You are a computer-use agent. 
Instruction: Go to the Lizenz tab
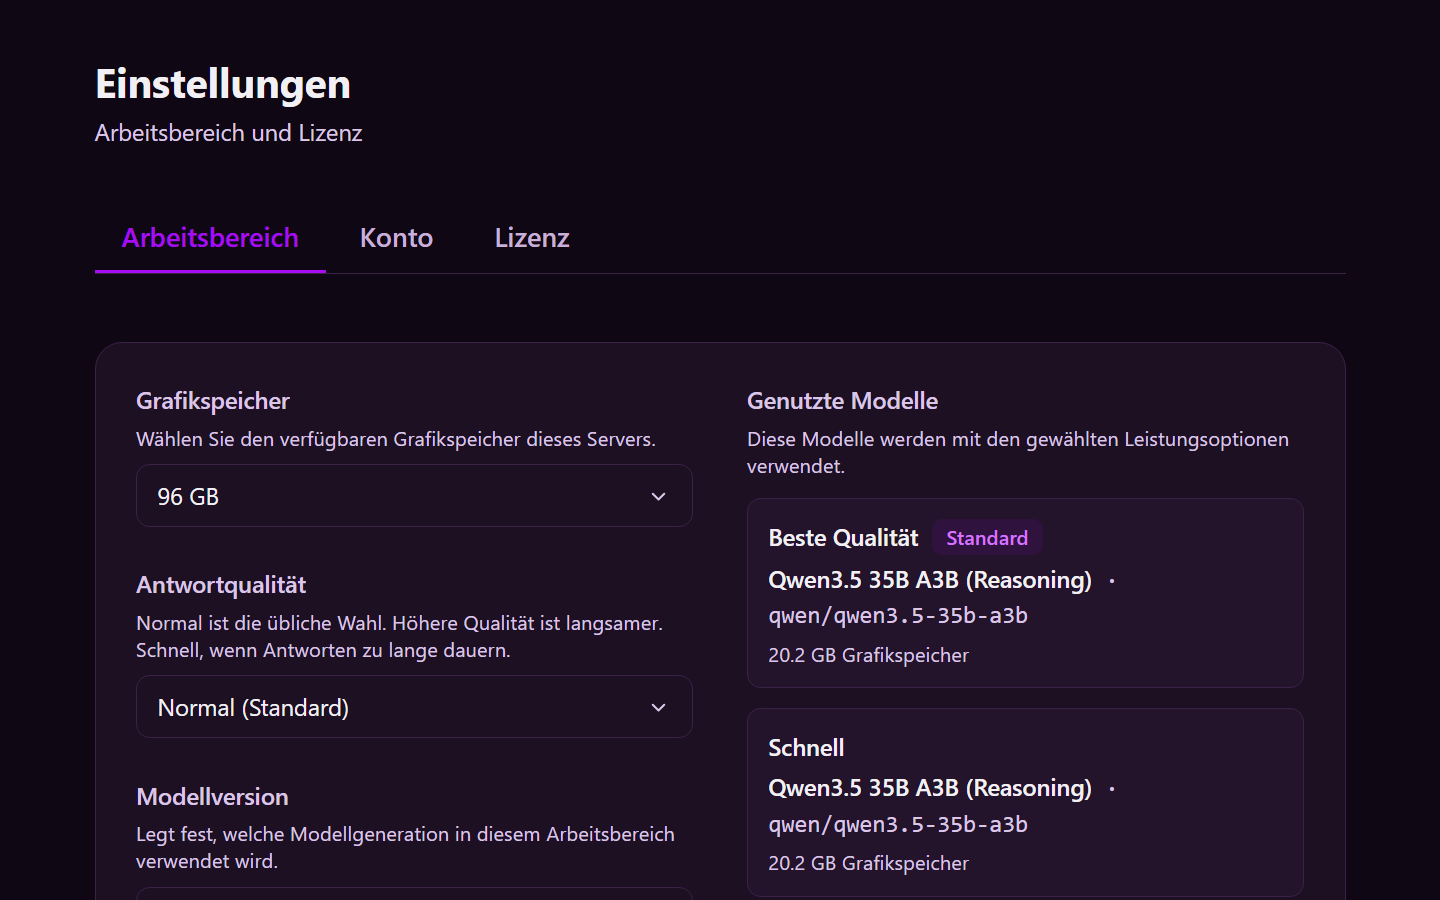pos(532,238)
